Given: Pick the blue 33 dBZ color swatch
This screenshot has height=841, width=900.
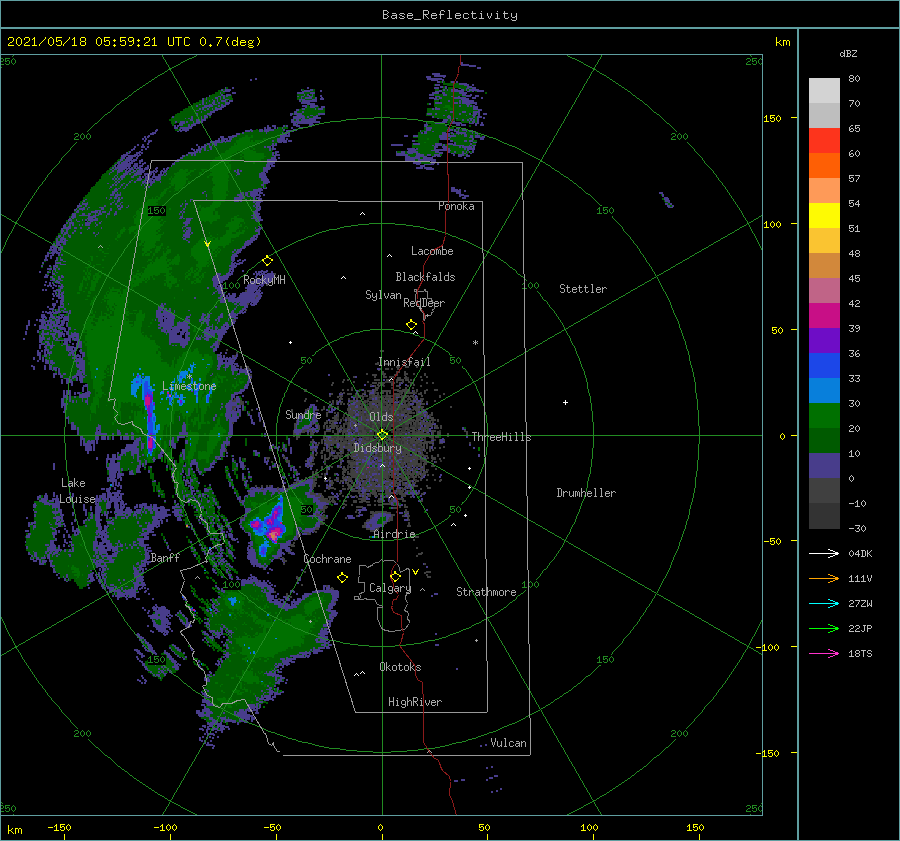Looking at the screenshot, I should tap(824, 366).
